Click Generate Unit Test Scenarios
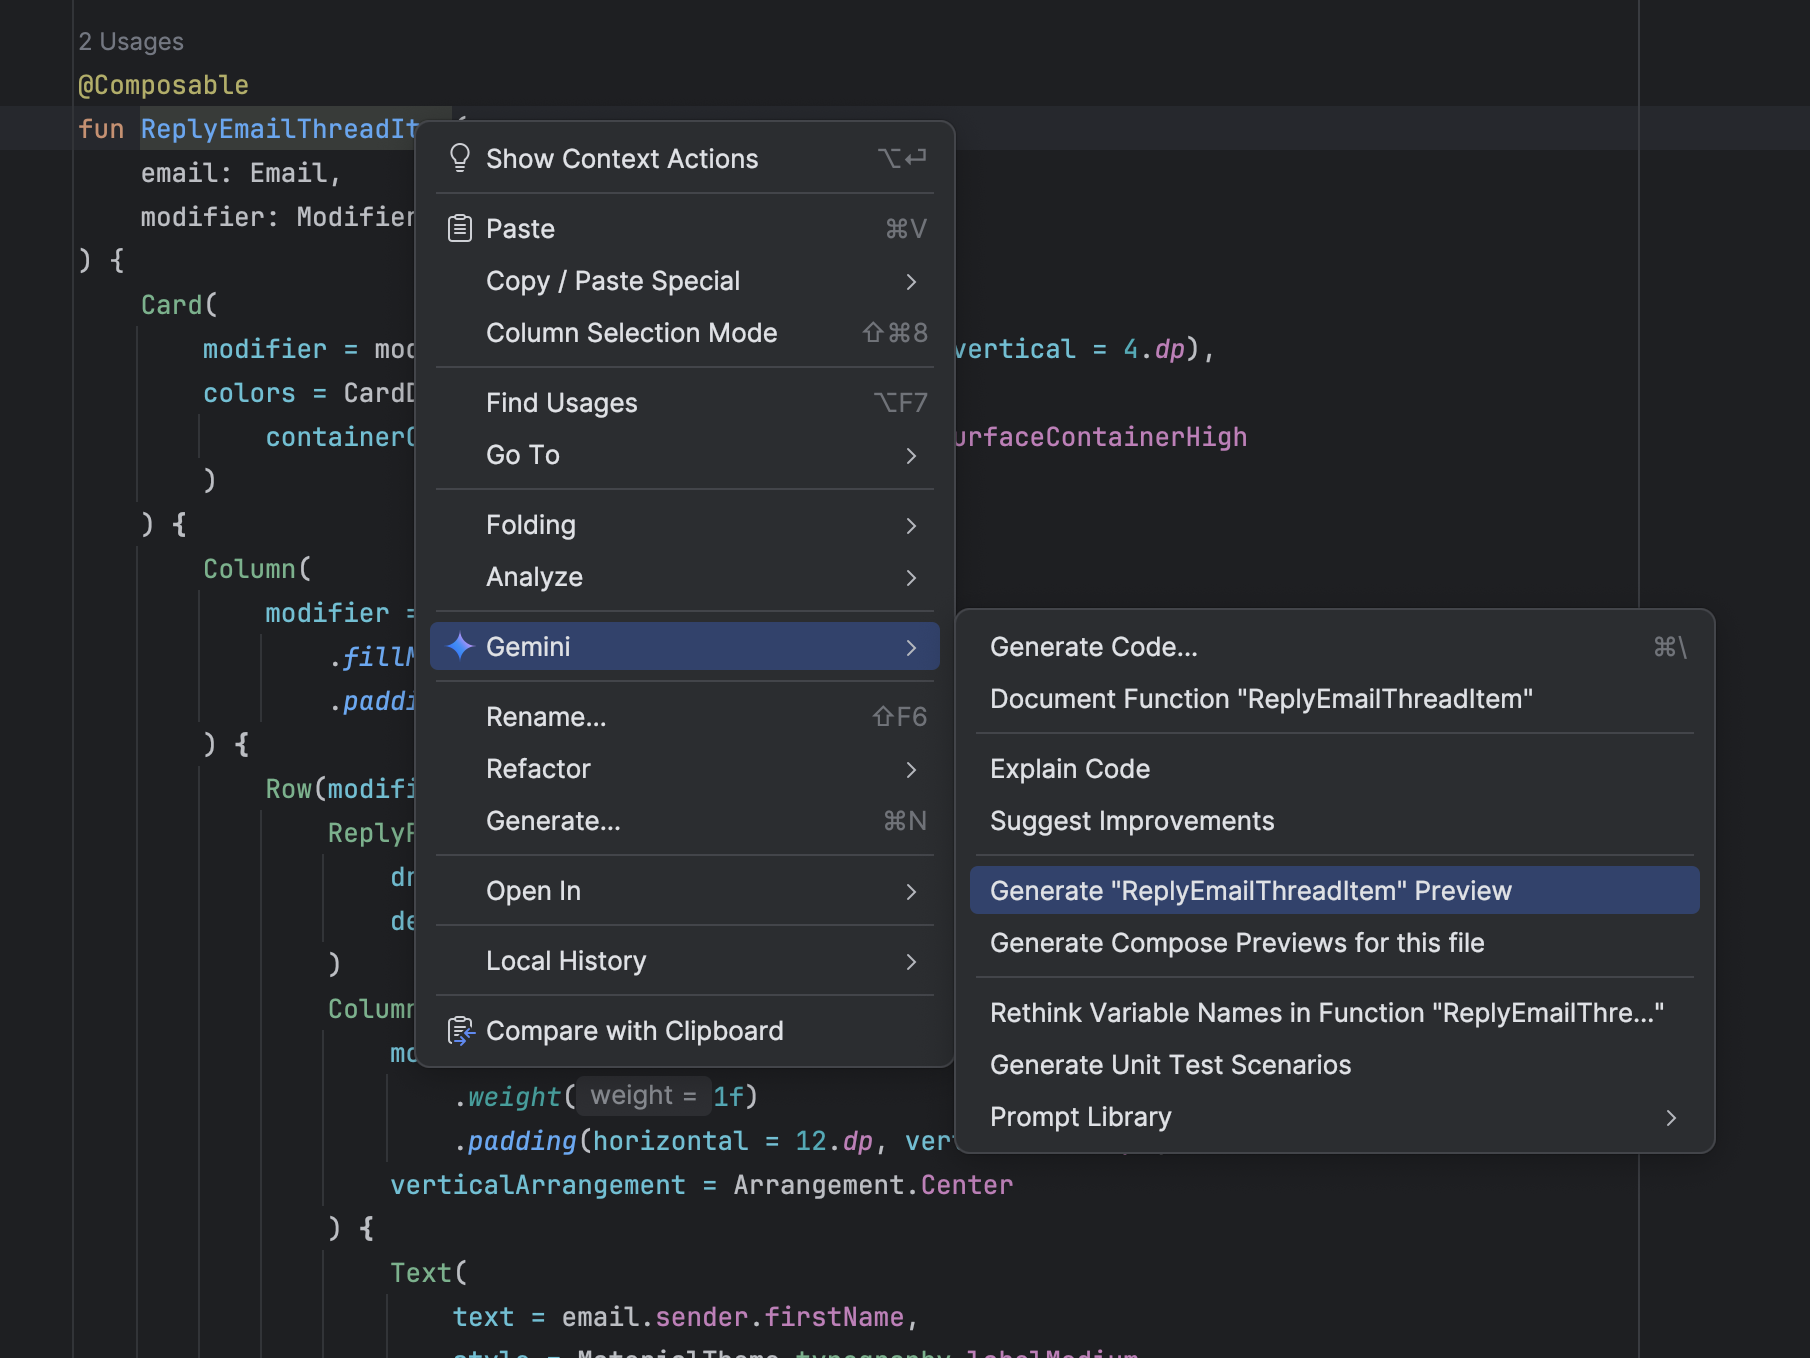 coord(1170,1064)
